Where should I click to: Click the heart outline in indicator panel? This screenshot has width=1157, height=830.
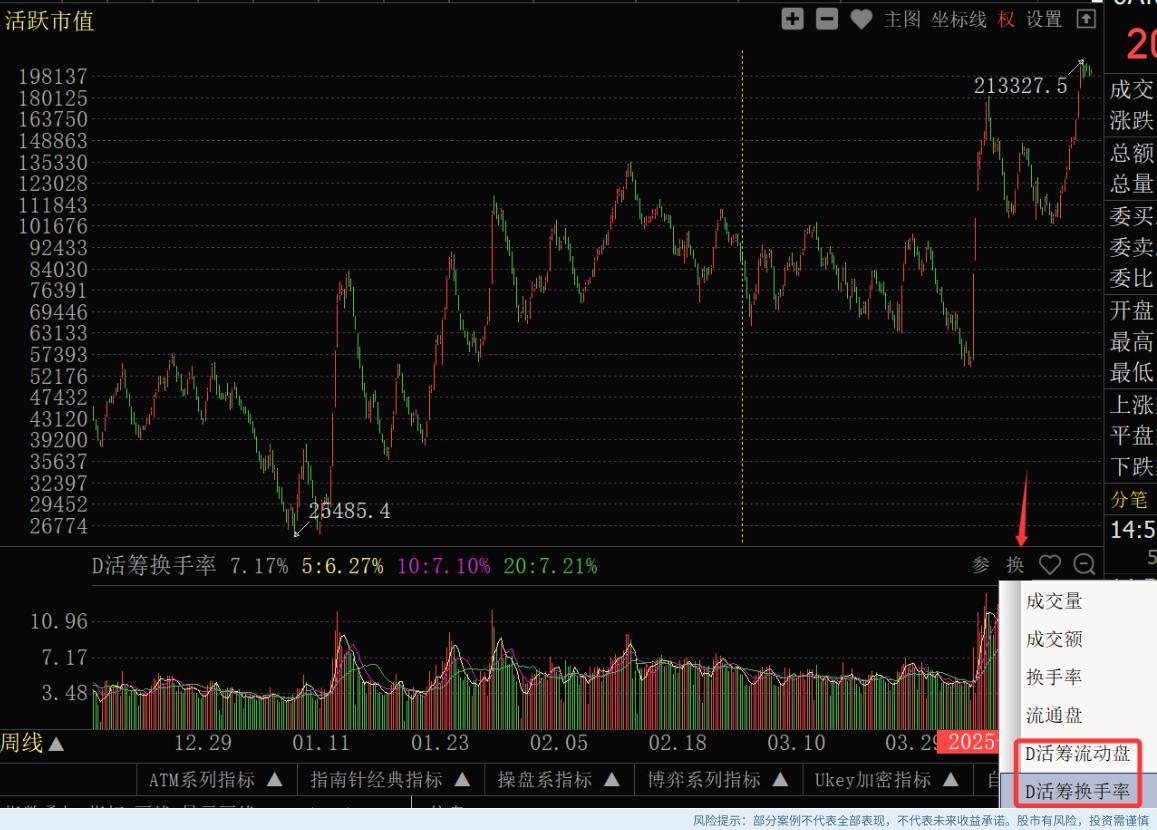point(1049,565)
